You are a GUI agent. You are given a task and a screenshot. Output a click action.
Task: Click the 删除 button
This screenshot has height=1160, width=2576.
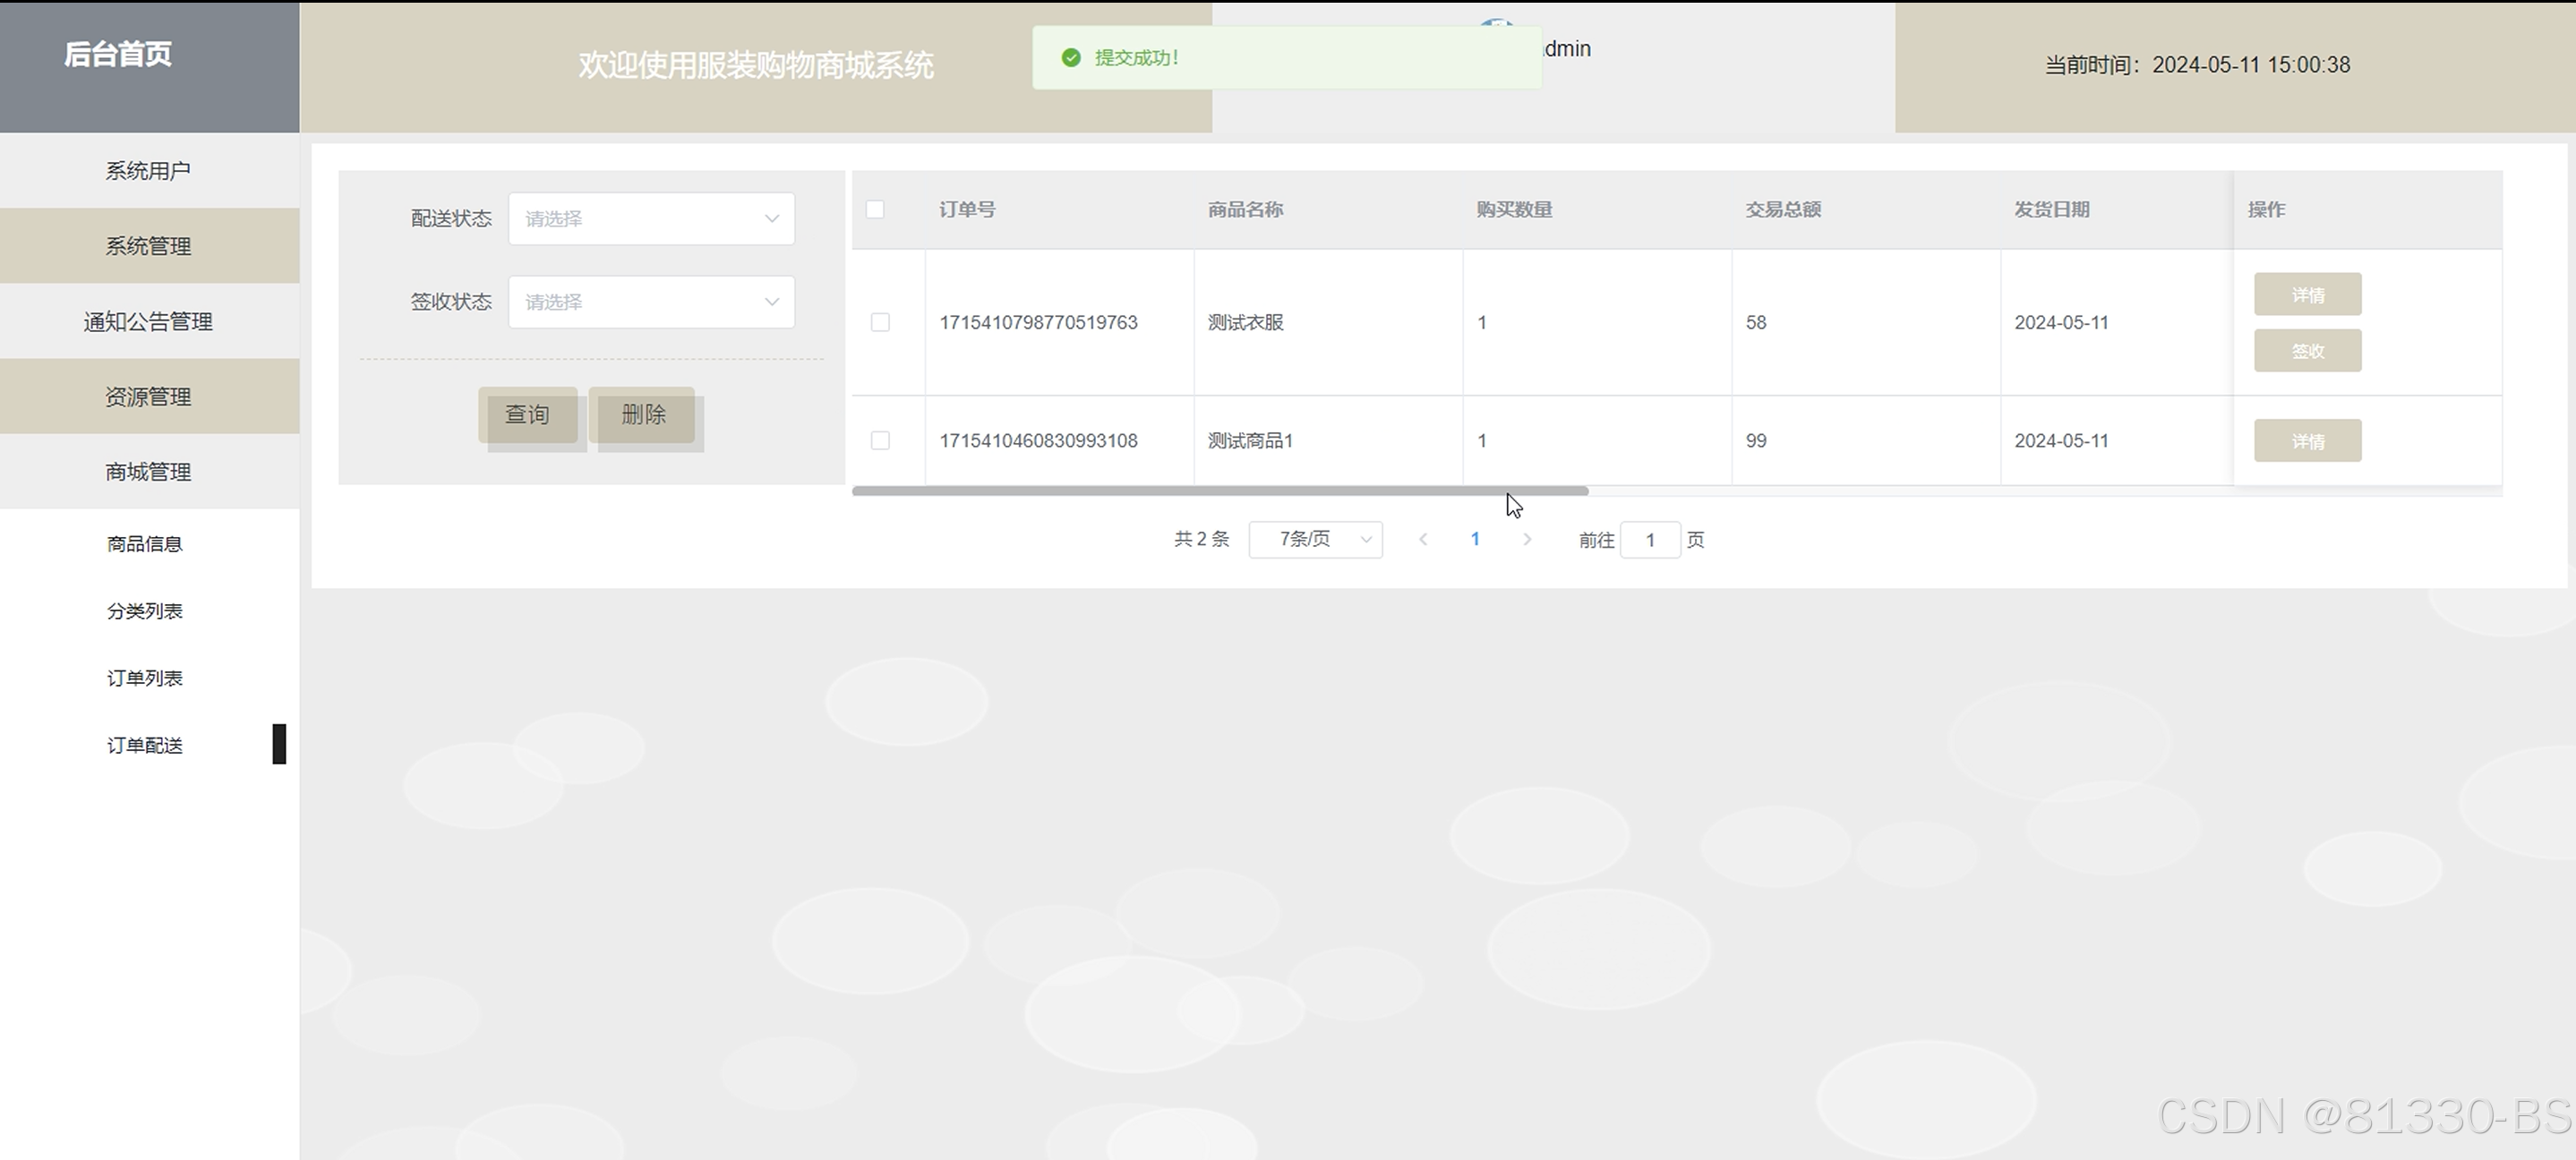[642, 415]
